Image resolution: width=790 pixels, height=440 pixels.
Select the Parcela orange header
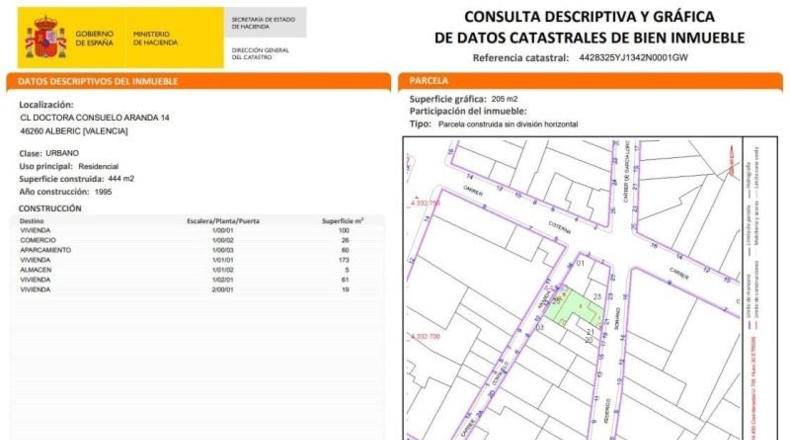(x=590, y=81)
